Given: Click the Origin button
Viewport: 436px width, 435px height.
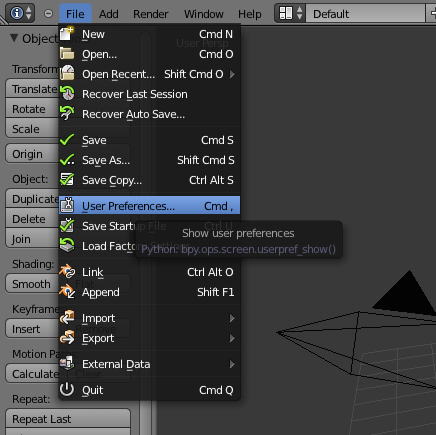Looking at the screenshot, I should click(32, 154).
